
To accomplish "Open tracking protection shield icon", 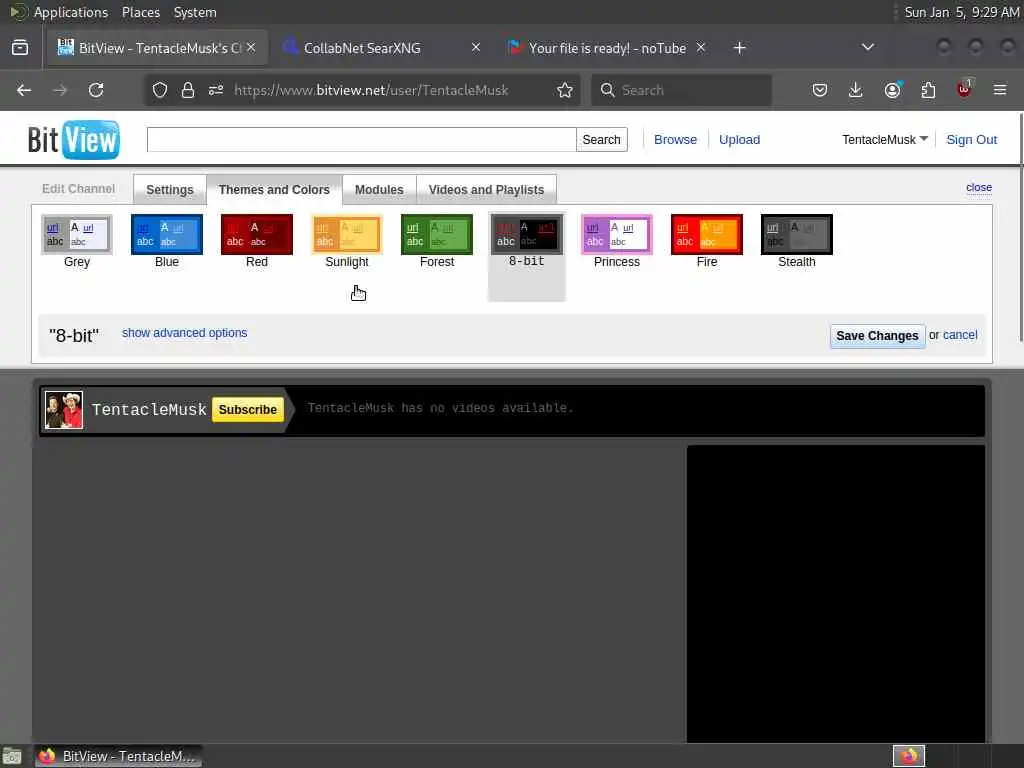I will point(160,90).
